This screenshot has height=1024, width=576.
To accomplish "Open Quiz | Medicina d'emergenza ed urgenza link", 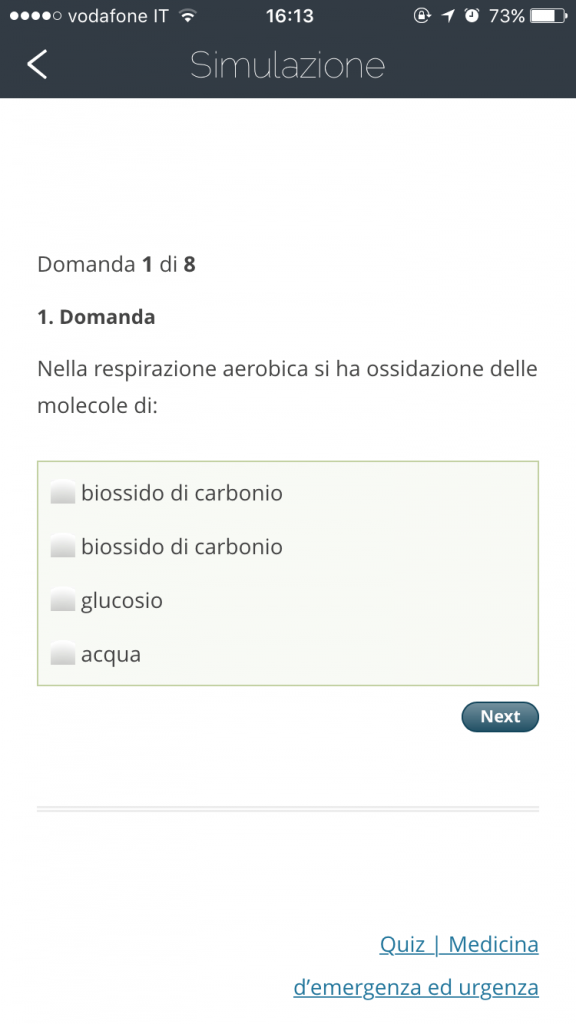I will [416, 965].
